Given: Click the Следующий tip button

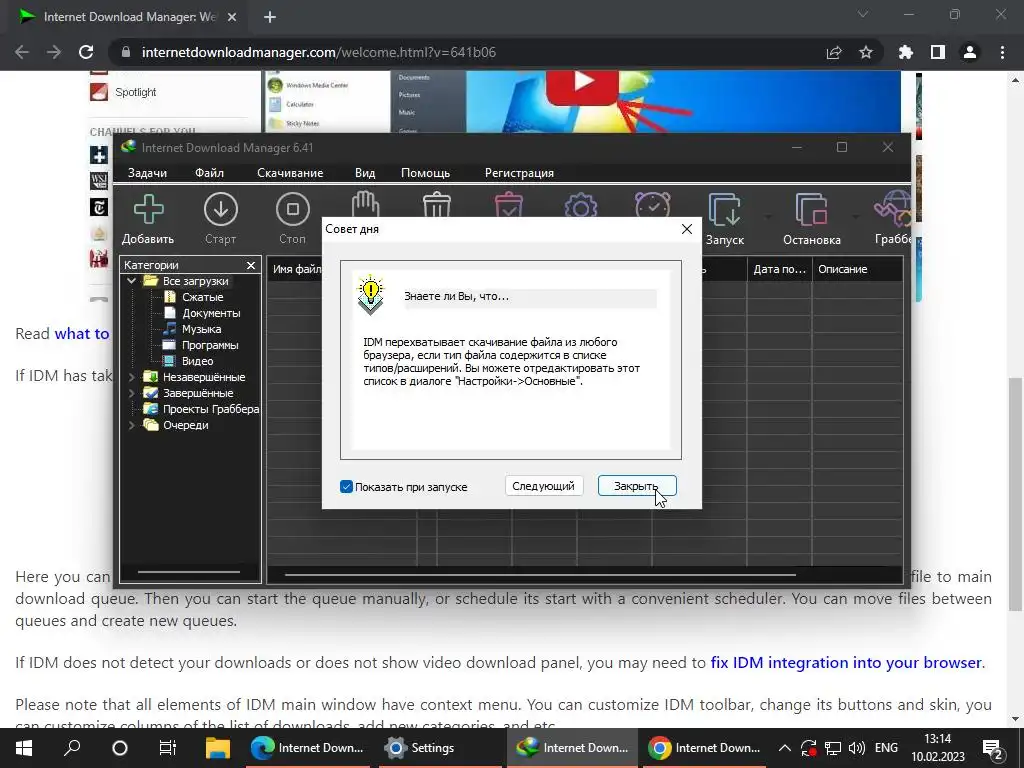Looking at the screenshot, I should click(x=543, y=486).
